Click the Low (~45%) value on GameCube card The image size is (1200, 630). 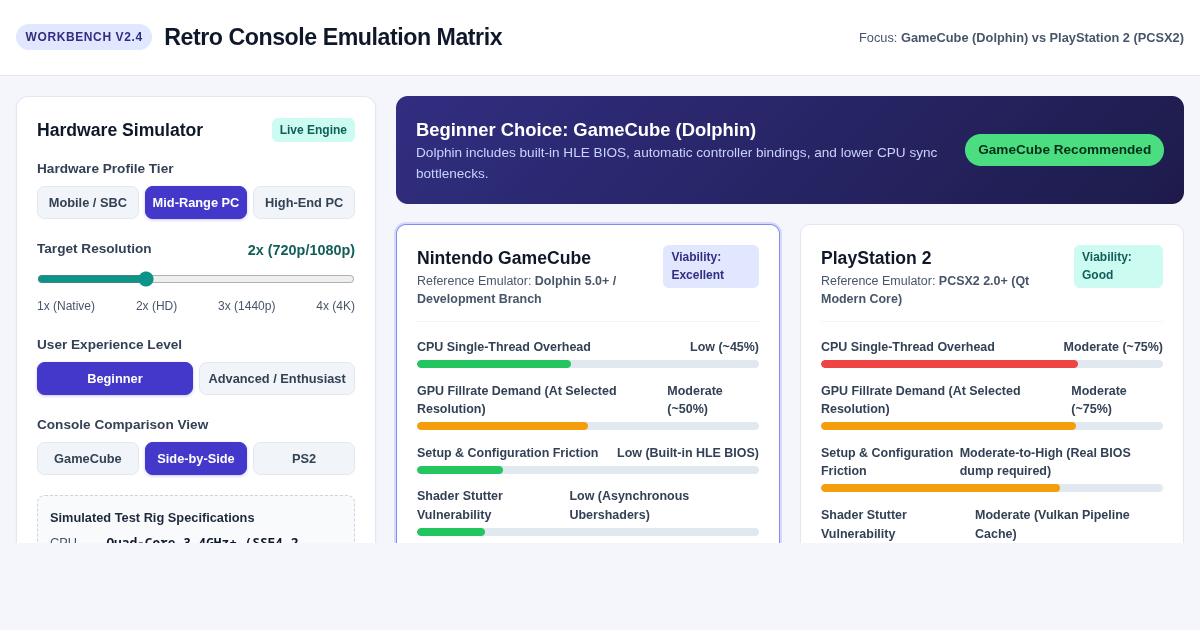(724, 347)
